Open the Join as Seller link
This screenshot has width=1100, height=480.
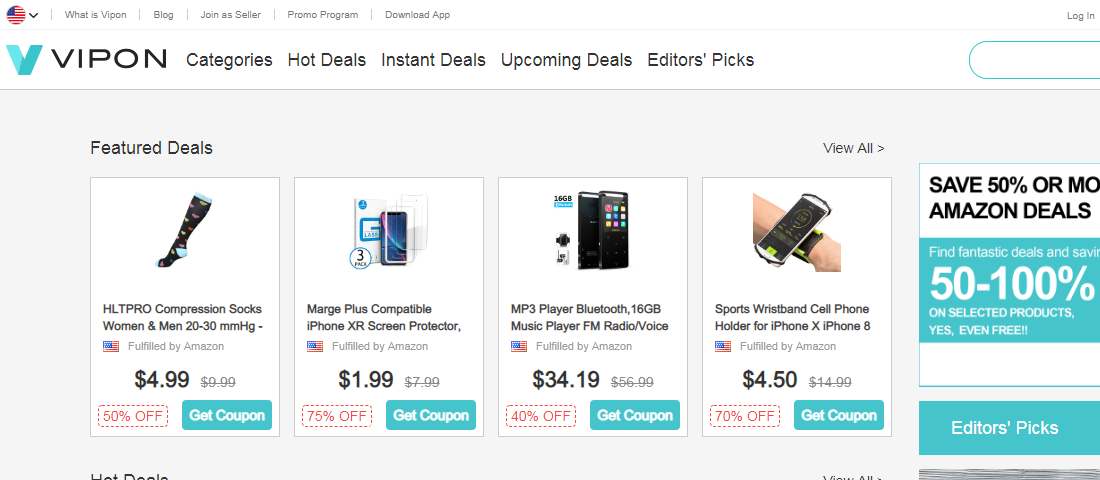click(230, 15)
